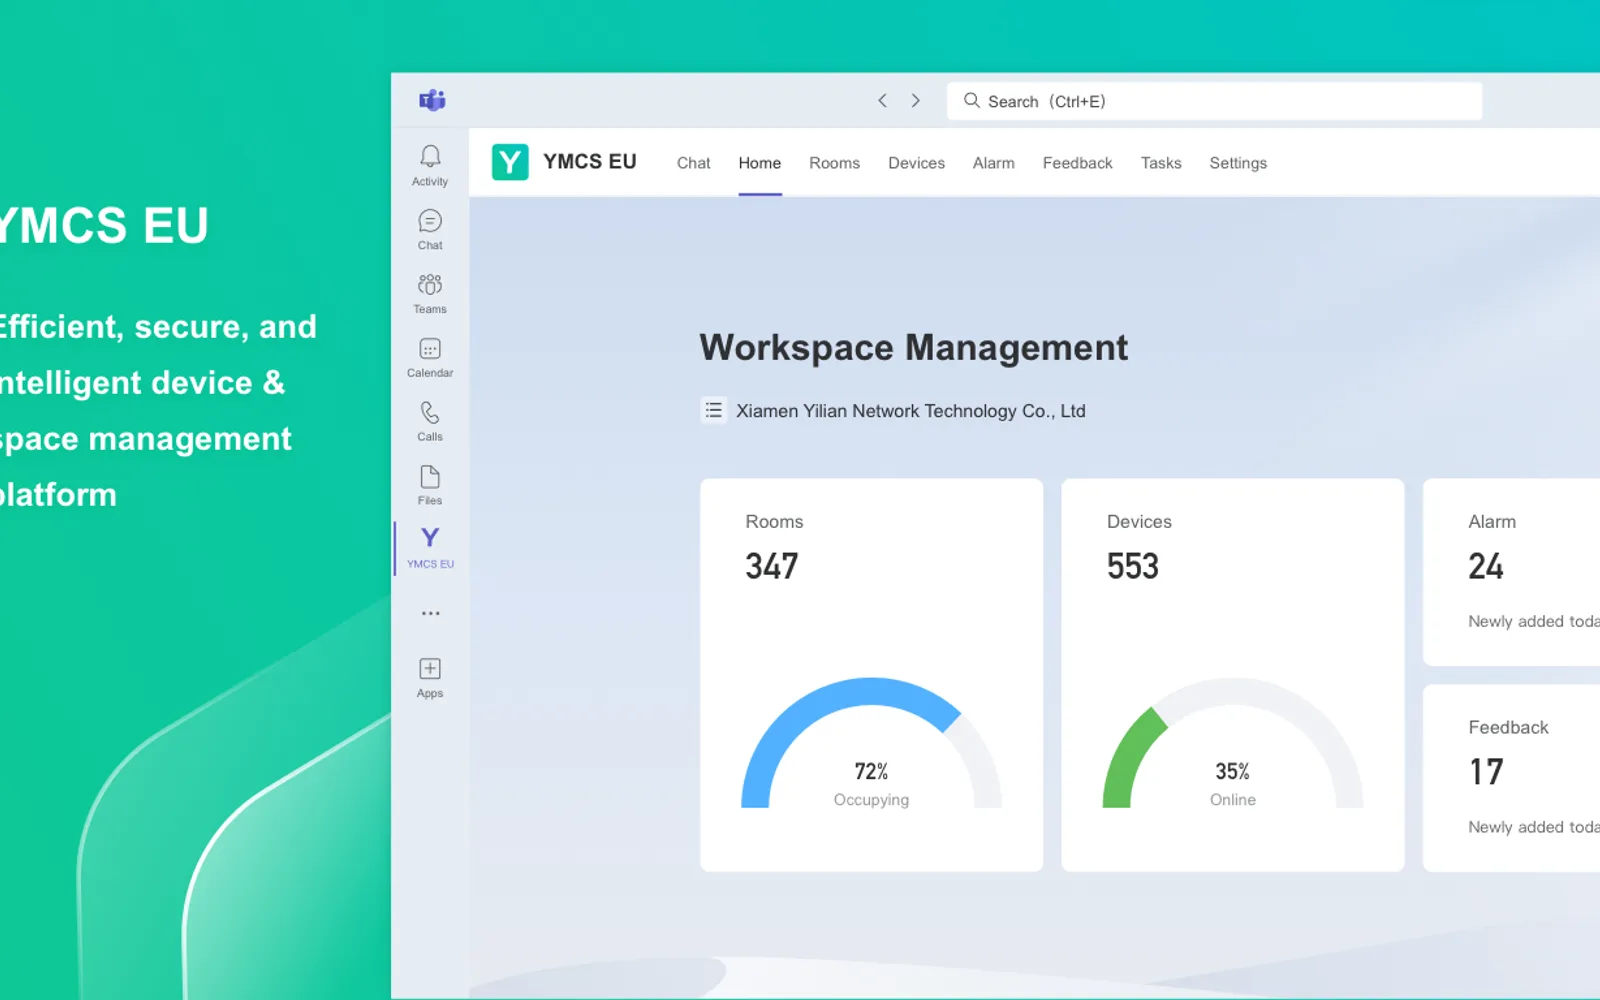The image size is (1600, 1000).
Task: Open the Activity bell icon
Action: (x=430, y=165)
